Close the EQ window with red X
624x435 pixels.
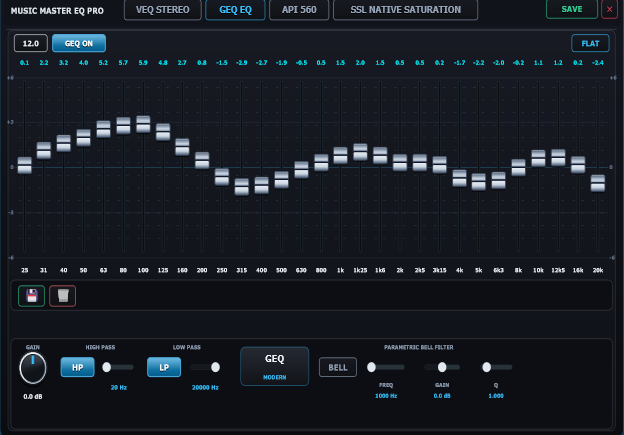pos(609,9)
